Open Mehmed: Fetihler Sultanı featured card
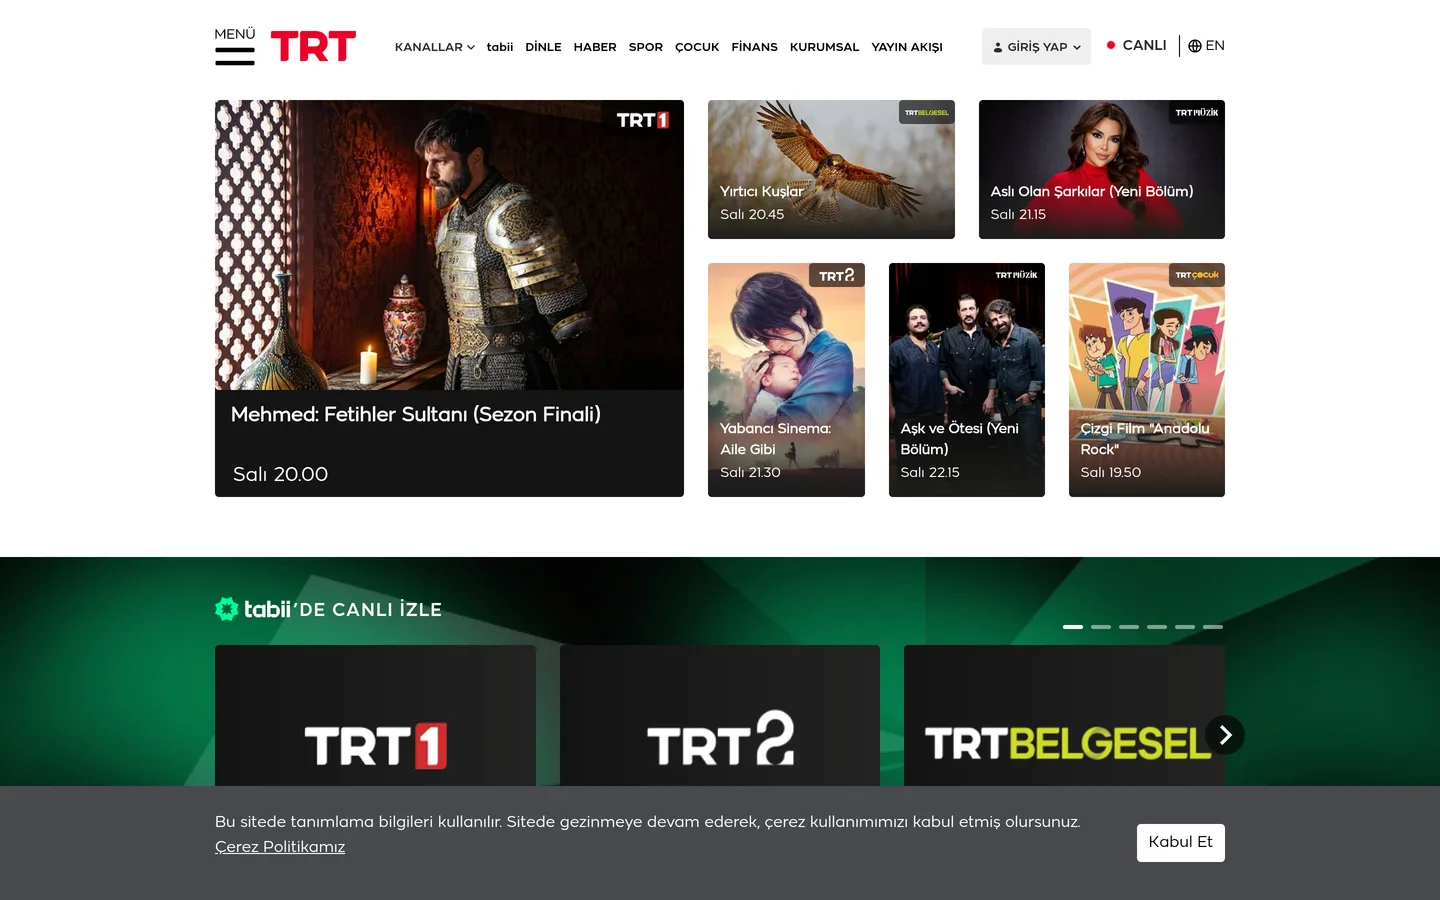This screenshot has width=1440, height=900. [x=449, y=298]
